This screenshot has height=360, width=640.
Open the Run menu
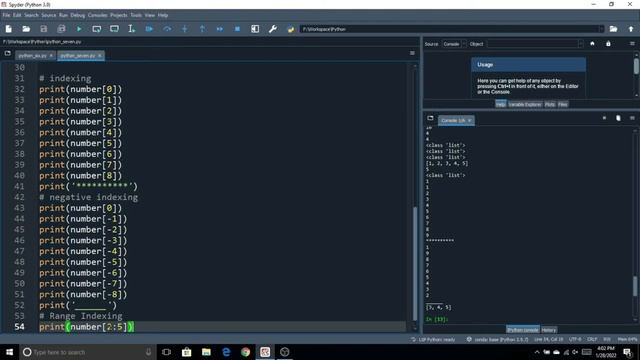(63, 15)
